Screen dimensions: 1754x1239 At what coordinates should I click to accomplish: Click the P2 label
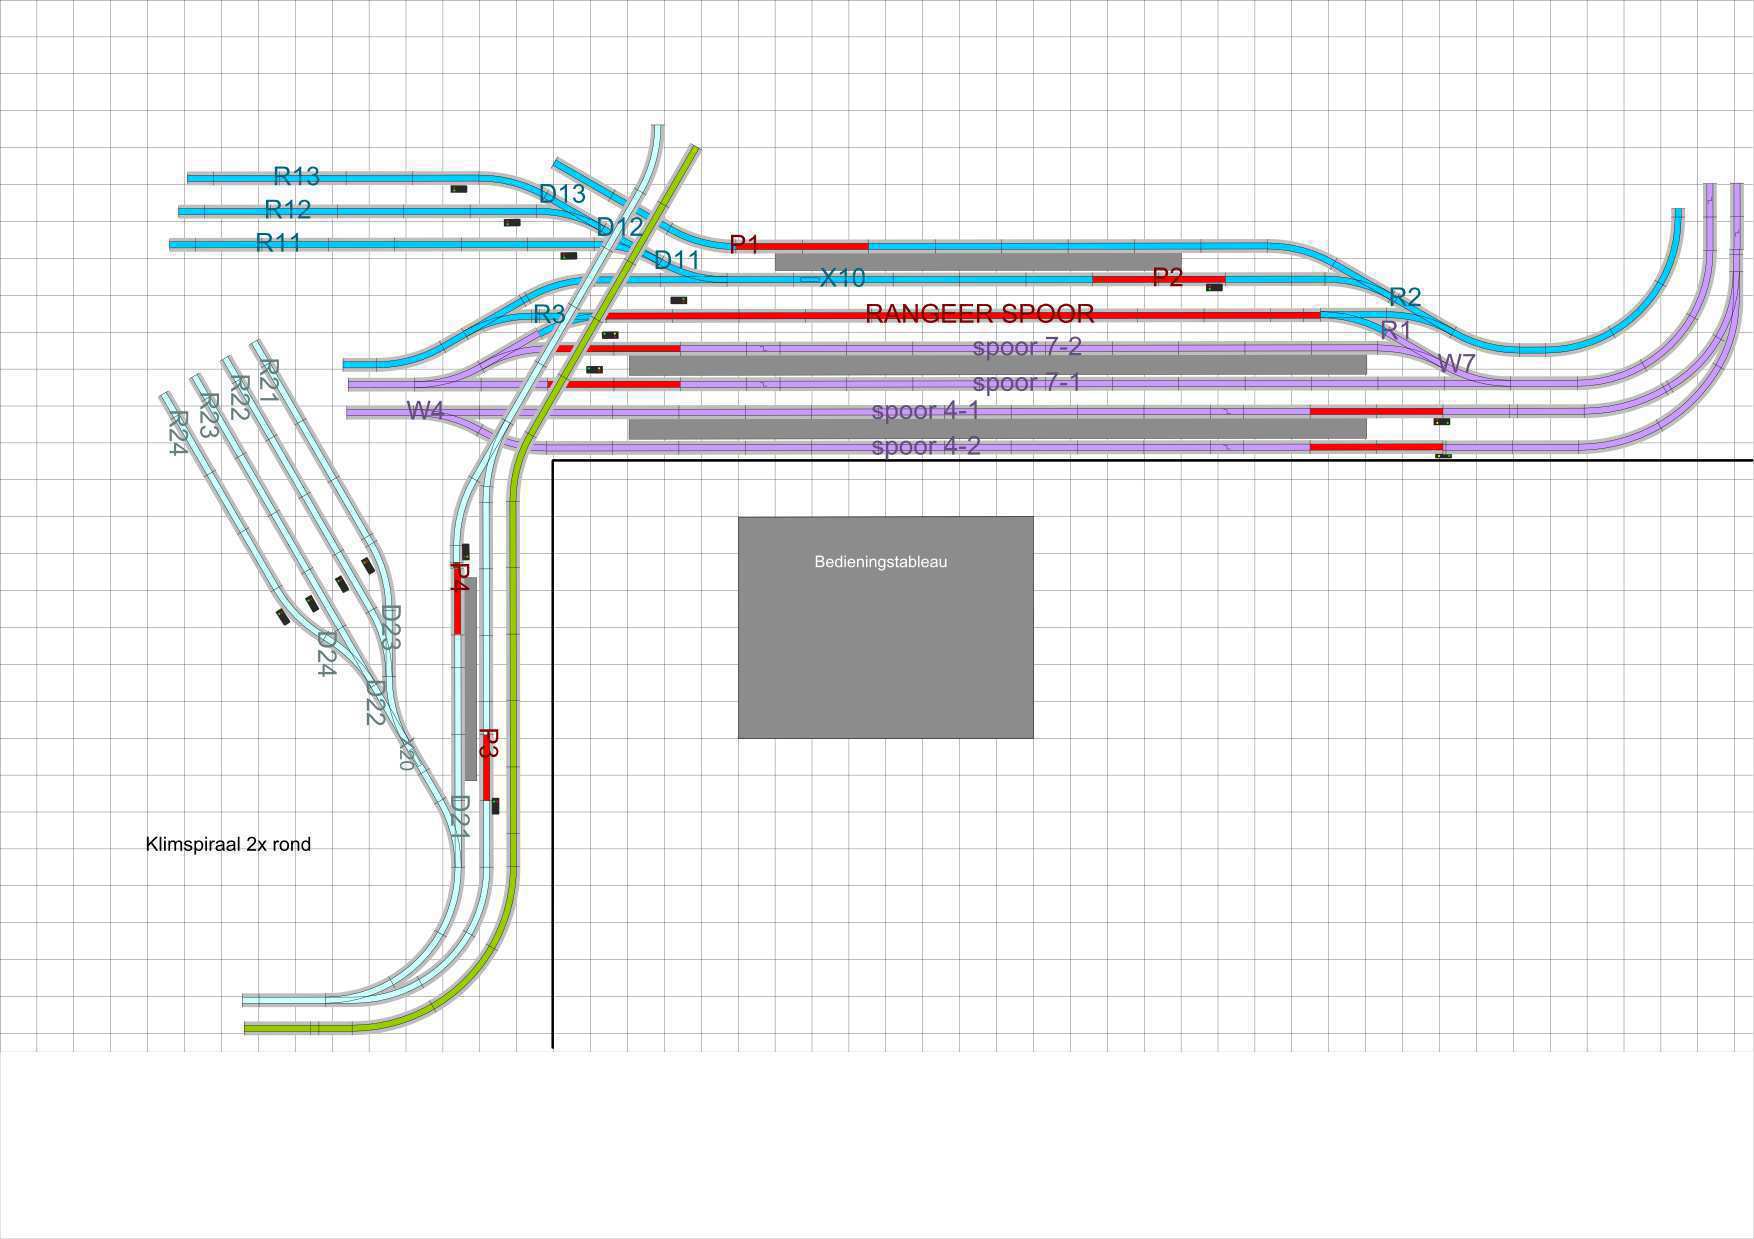tap(1167, 277)
